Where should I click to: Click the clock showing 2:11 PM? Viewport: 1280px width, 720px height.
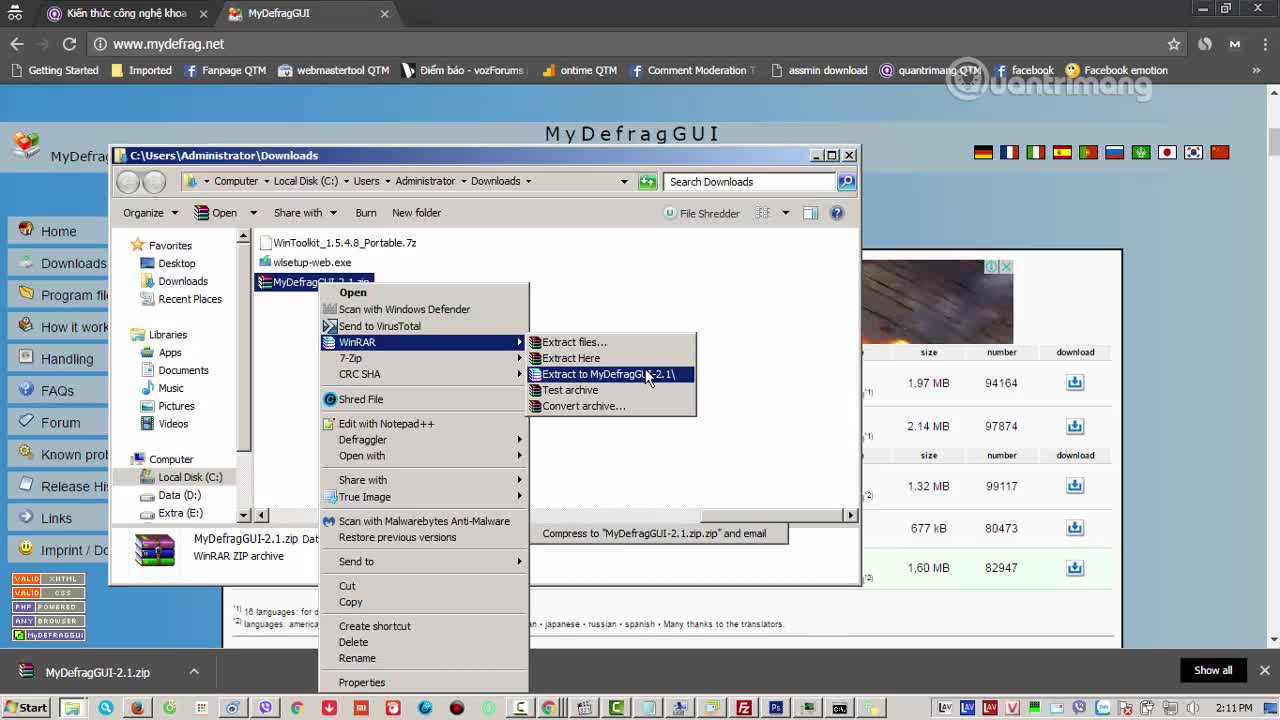click(1234, 708)
